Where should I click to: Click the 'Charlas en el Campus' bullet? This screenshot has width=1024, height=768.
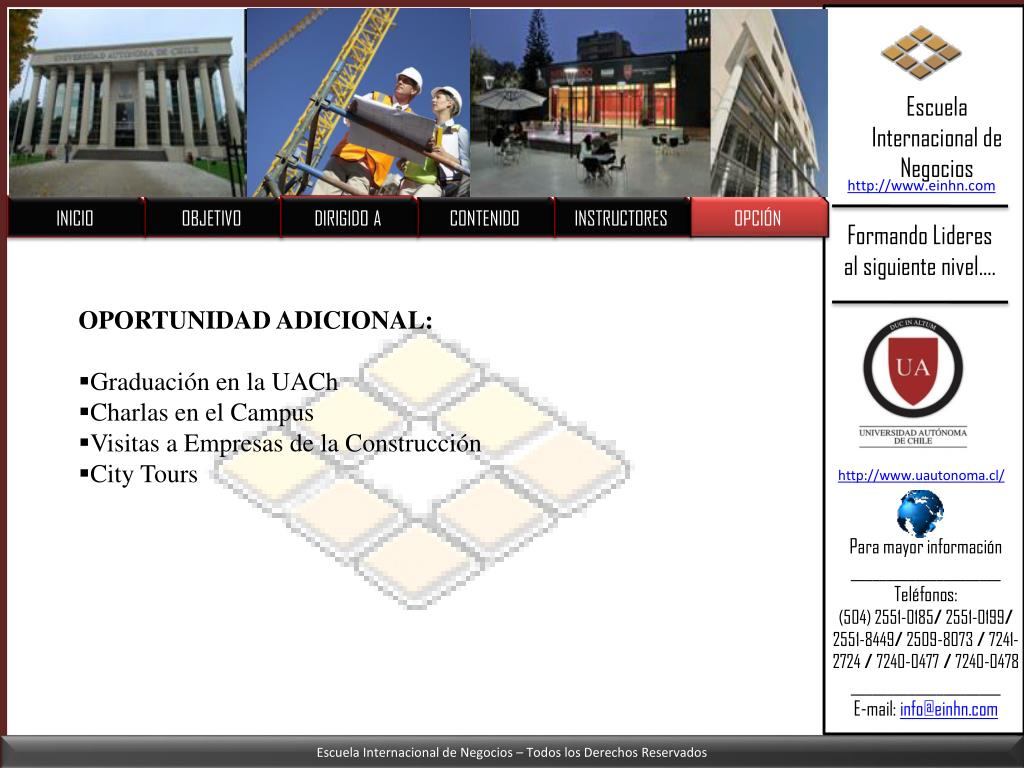(x=197, y=413)
